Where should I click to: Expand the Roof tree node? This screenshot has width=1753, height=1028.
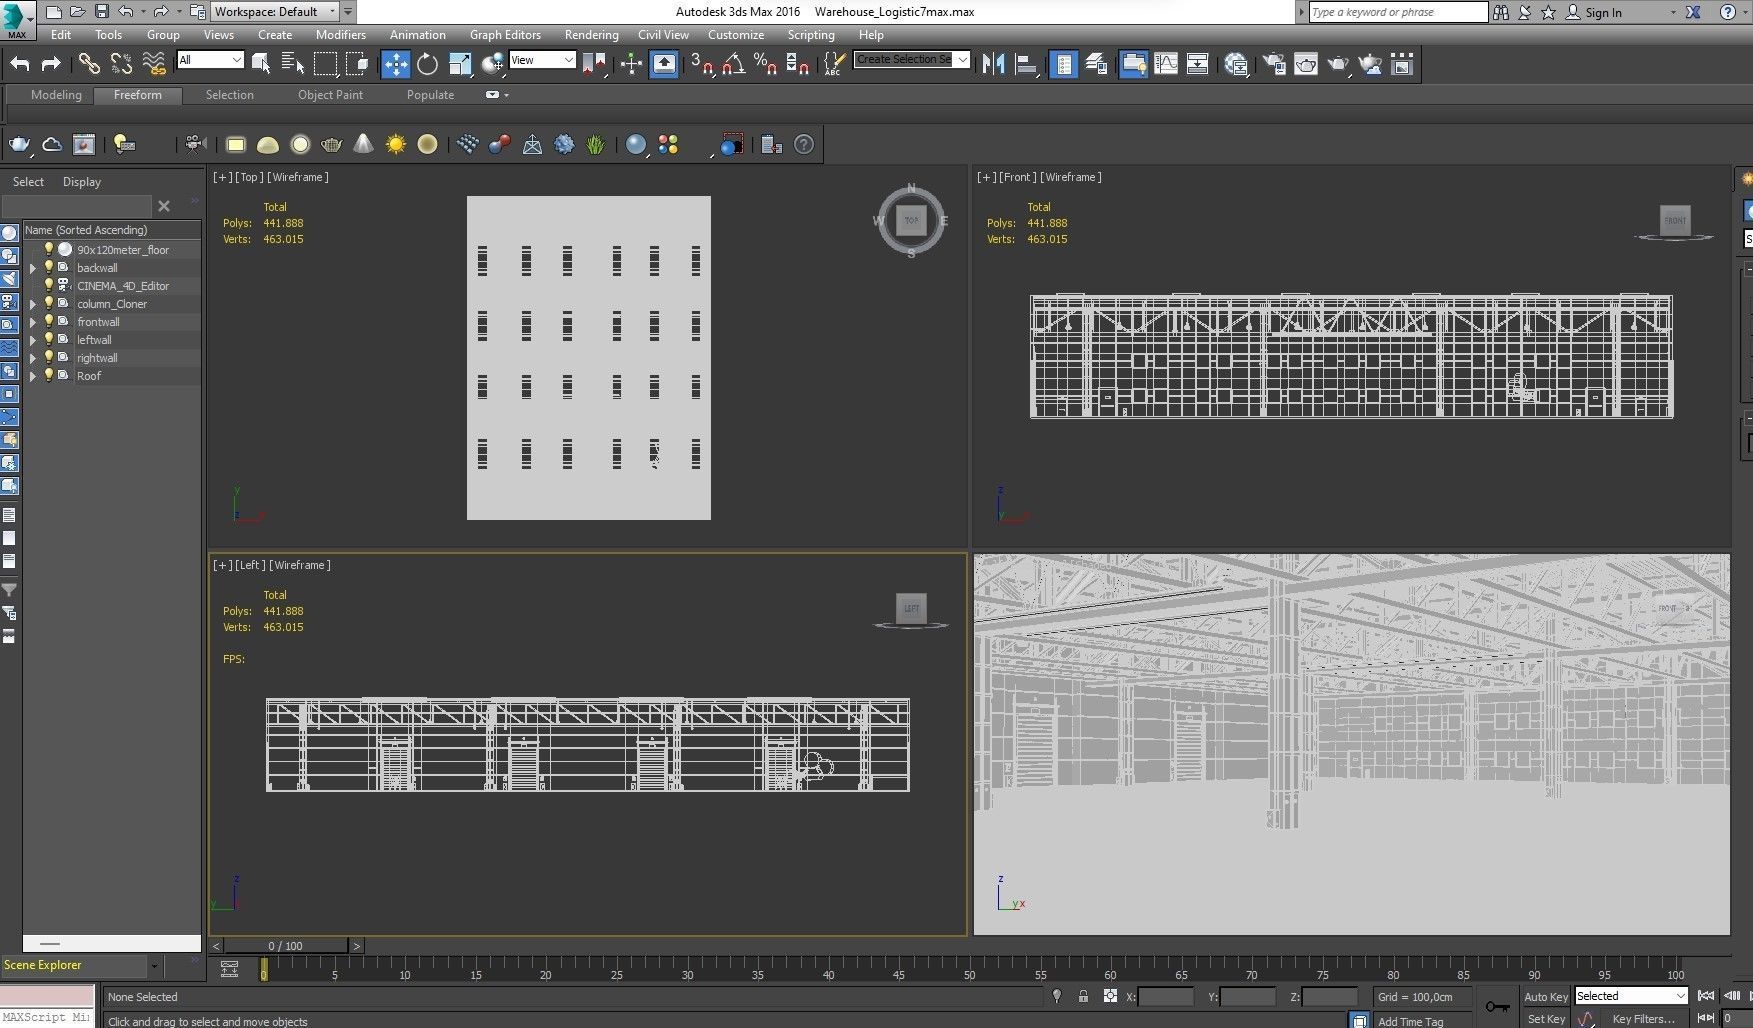[32, 376]
